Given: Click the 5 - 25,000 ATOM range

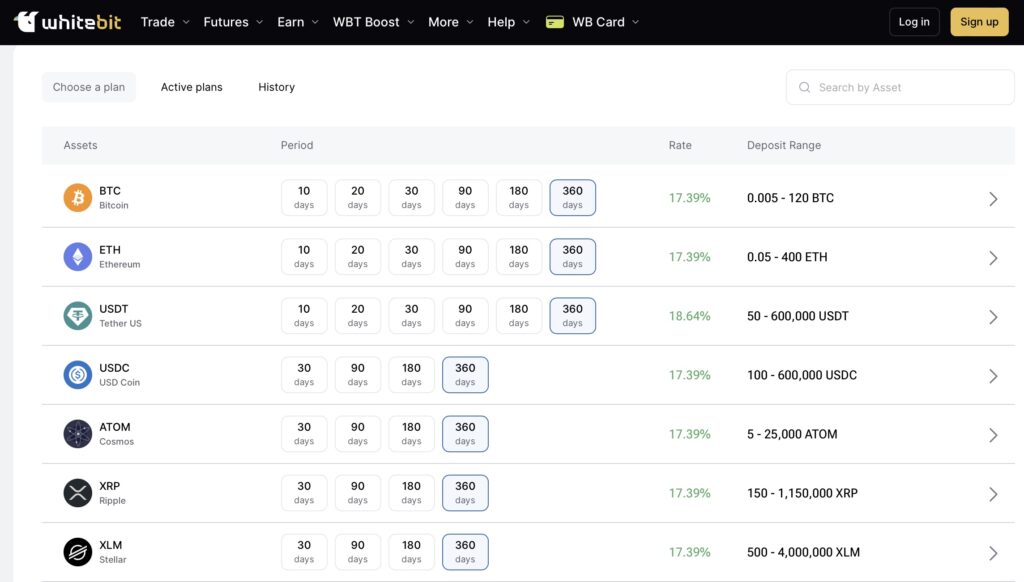Looking at the screenshot, I should point(792,434).
